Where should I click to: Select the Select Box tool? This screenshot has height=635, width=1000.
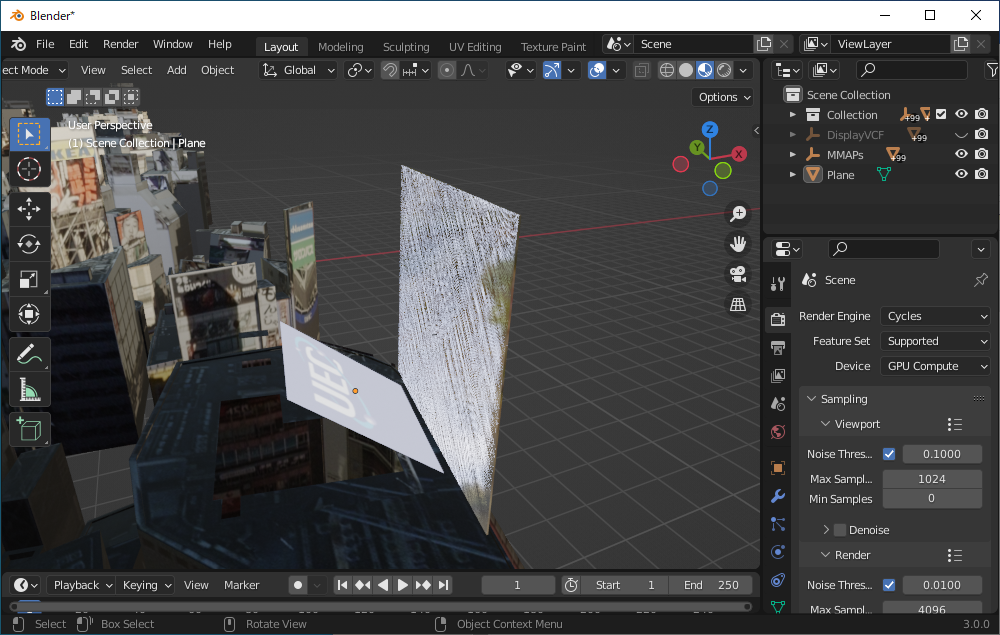tap(29, 135)
